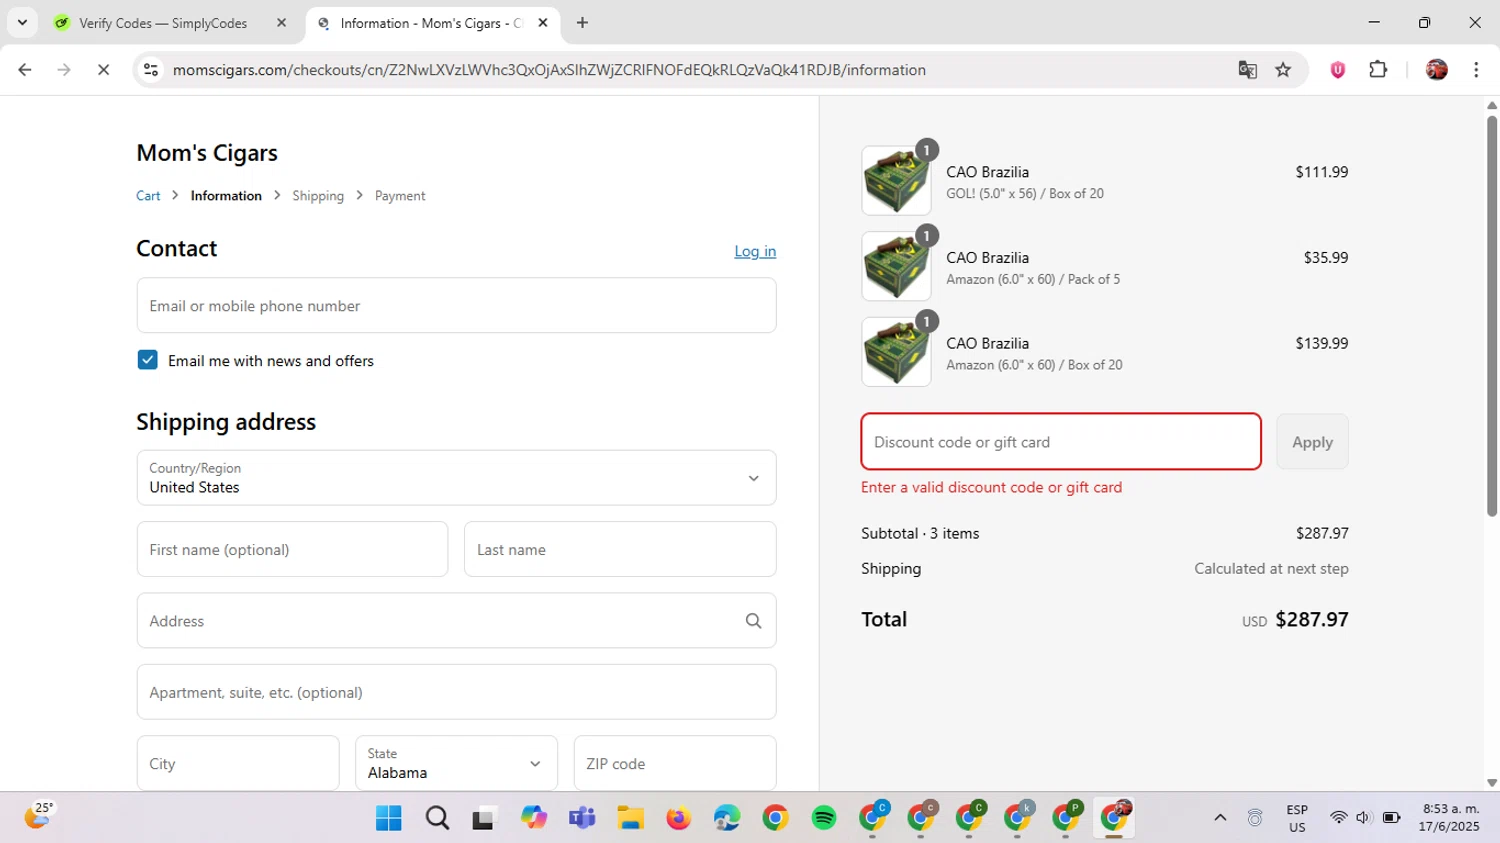The height and width of the screenshot is (843, 1500).
Task: Open the volume speaker tray icon
Action: pyautogui.click(x=1363, y=818)
